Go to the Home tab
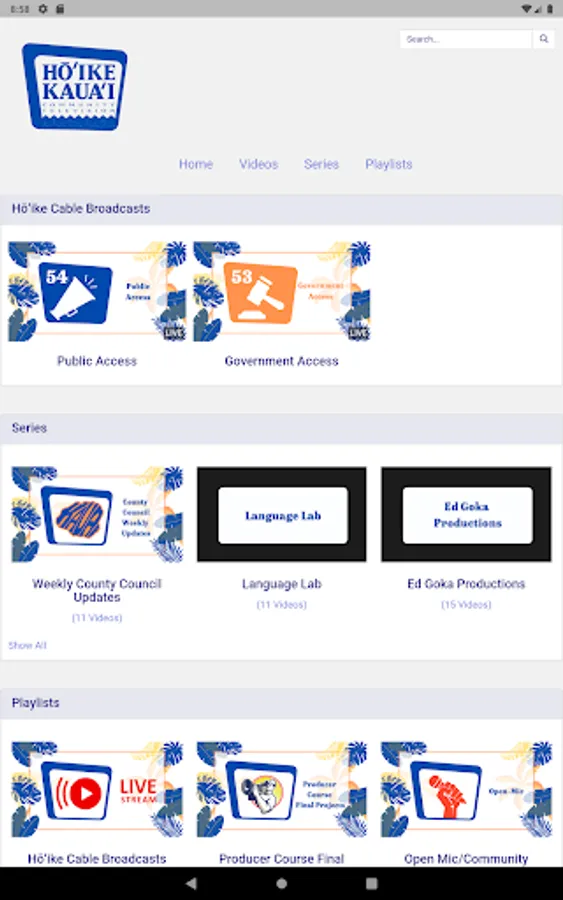Screen dimensions: 563x900 pos(196,164)
